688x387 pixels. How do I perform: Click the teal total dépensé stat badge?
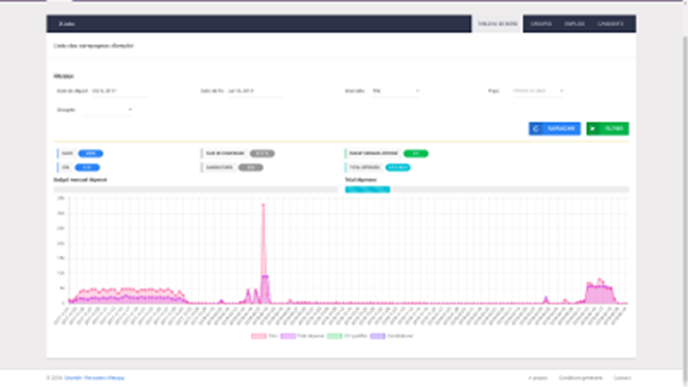click(x=398, y=168)
